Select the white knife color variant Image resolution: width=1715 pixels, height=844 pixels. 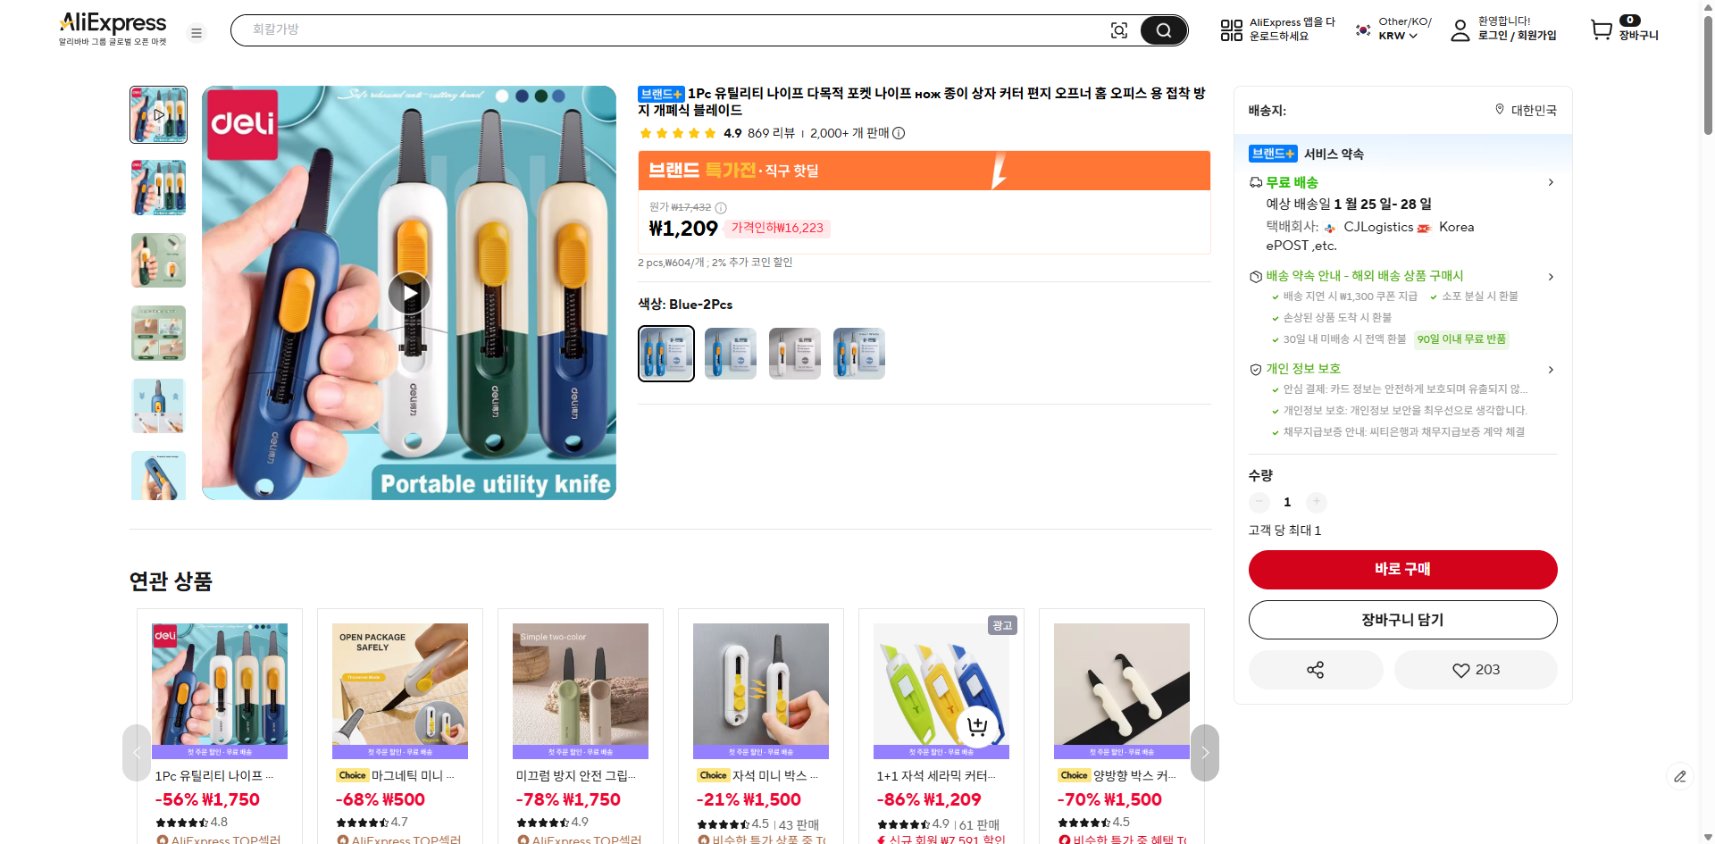point(794,352)
